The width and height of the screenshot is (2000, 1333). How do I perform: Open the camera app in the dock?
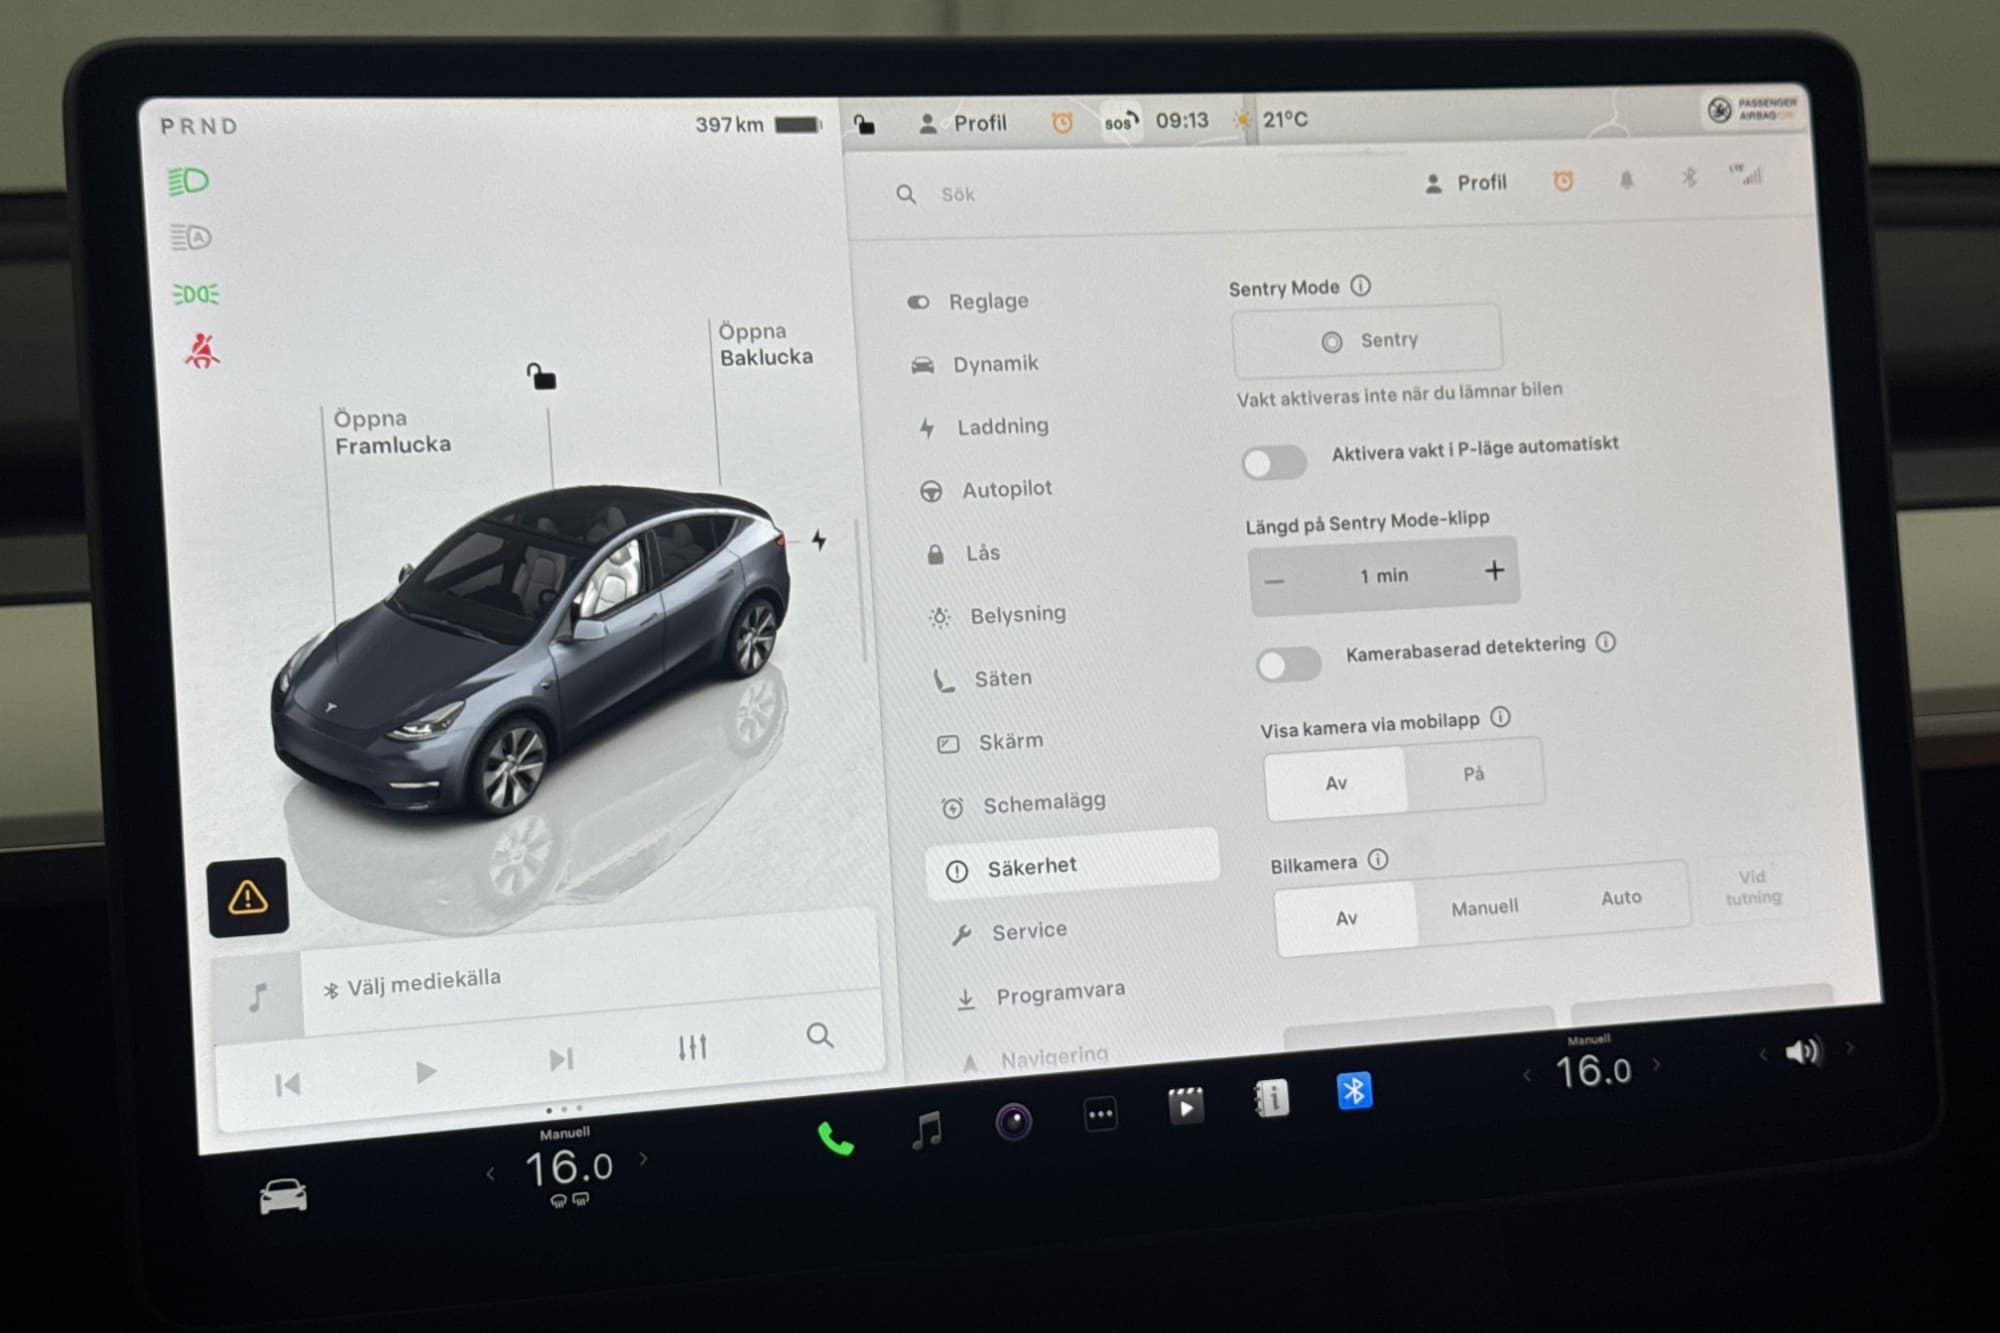tap(1013, 1121)
